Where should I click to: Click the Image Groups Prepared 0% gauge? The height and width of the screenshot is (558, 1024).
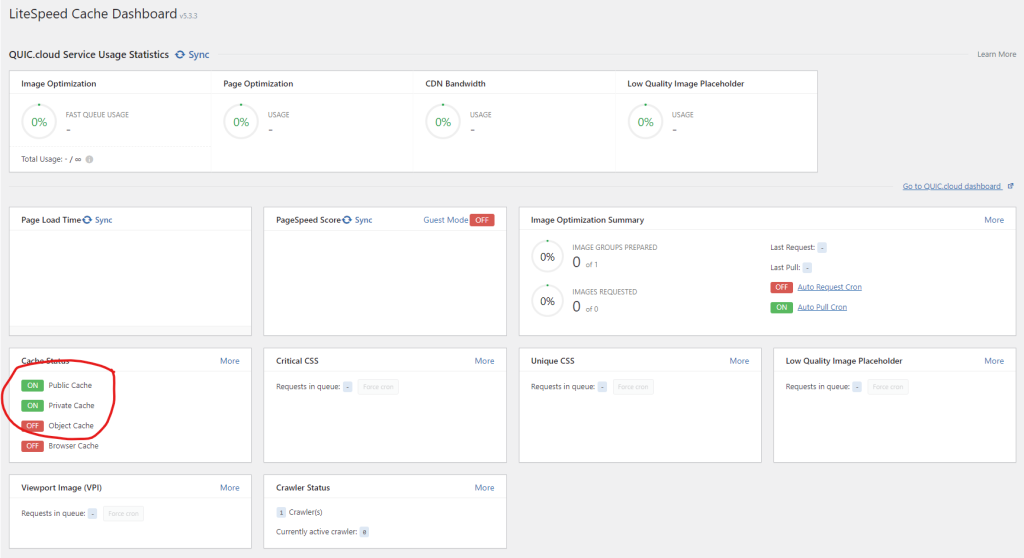pyautogui.click(x=547, y=257)
